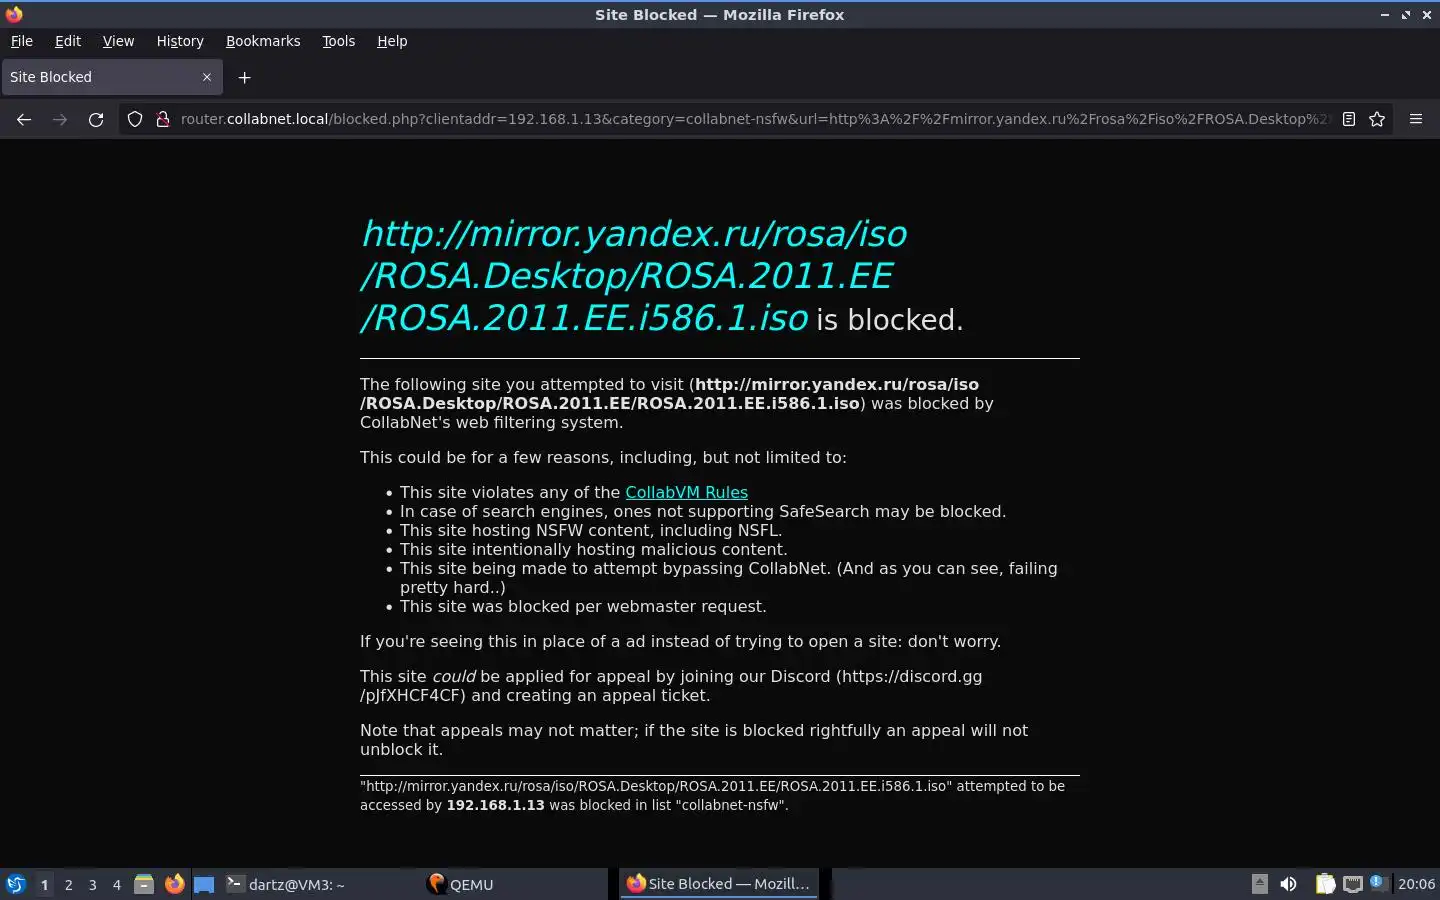Select the Site Blocked tab
This screenshot has width=1440, height=900.
pyautogui.click(x=110, y=77)
